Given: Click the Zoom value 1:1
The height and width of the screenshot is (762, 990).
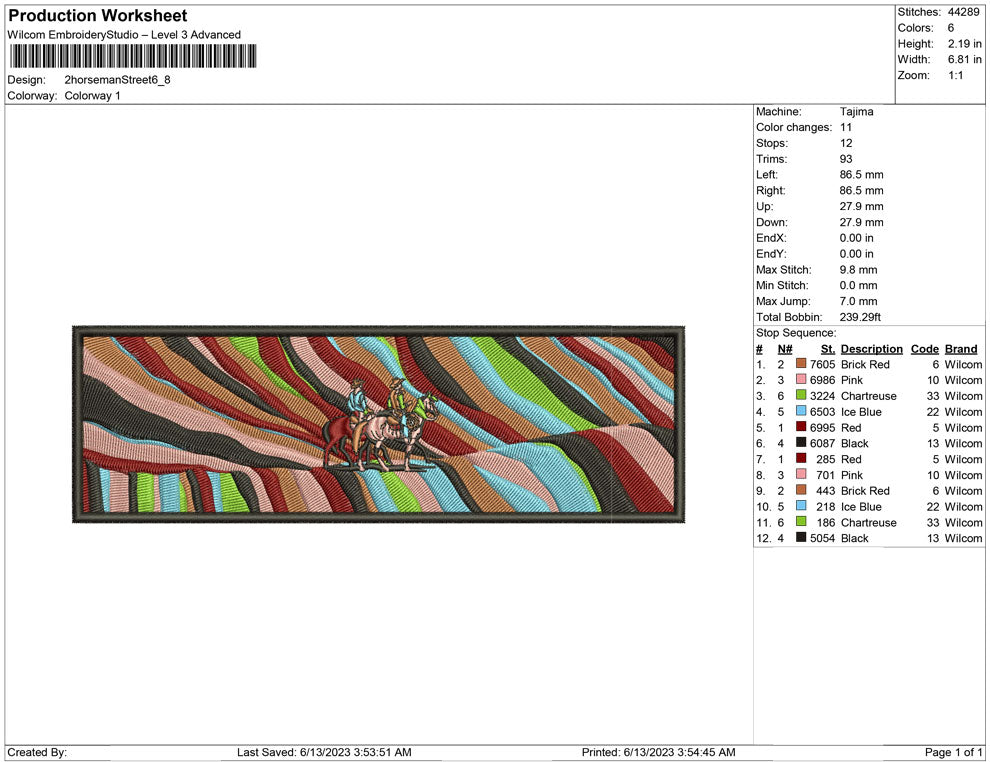Looking at the screenshot, I should [x=955, y=75].
